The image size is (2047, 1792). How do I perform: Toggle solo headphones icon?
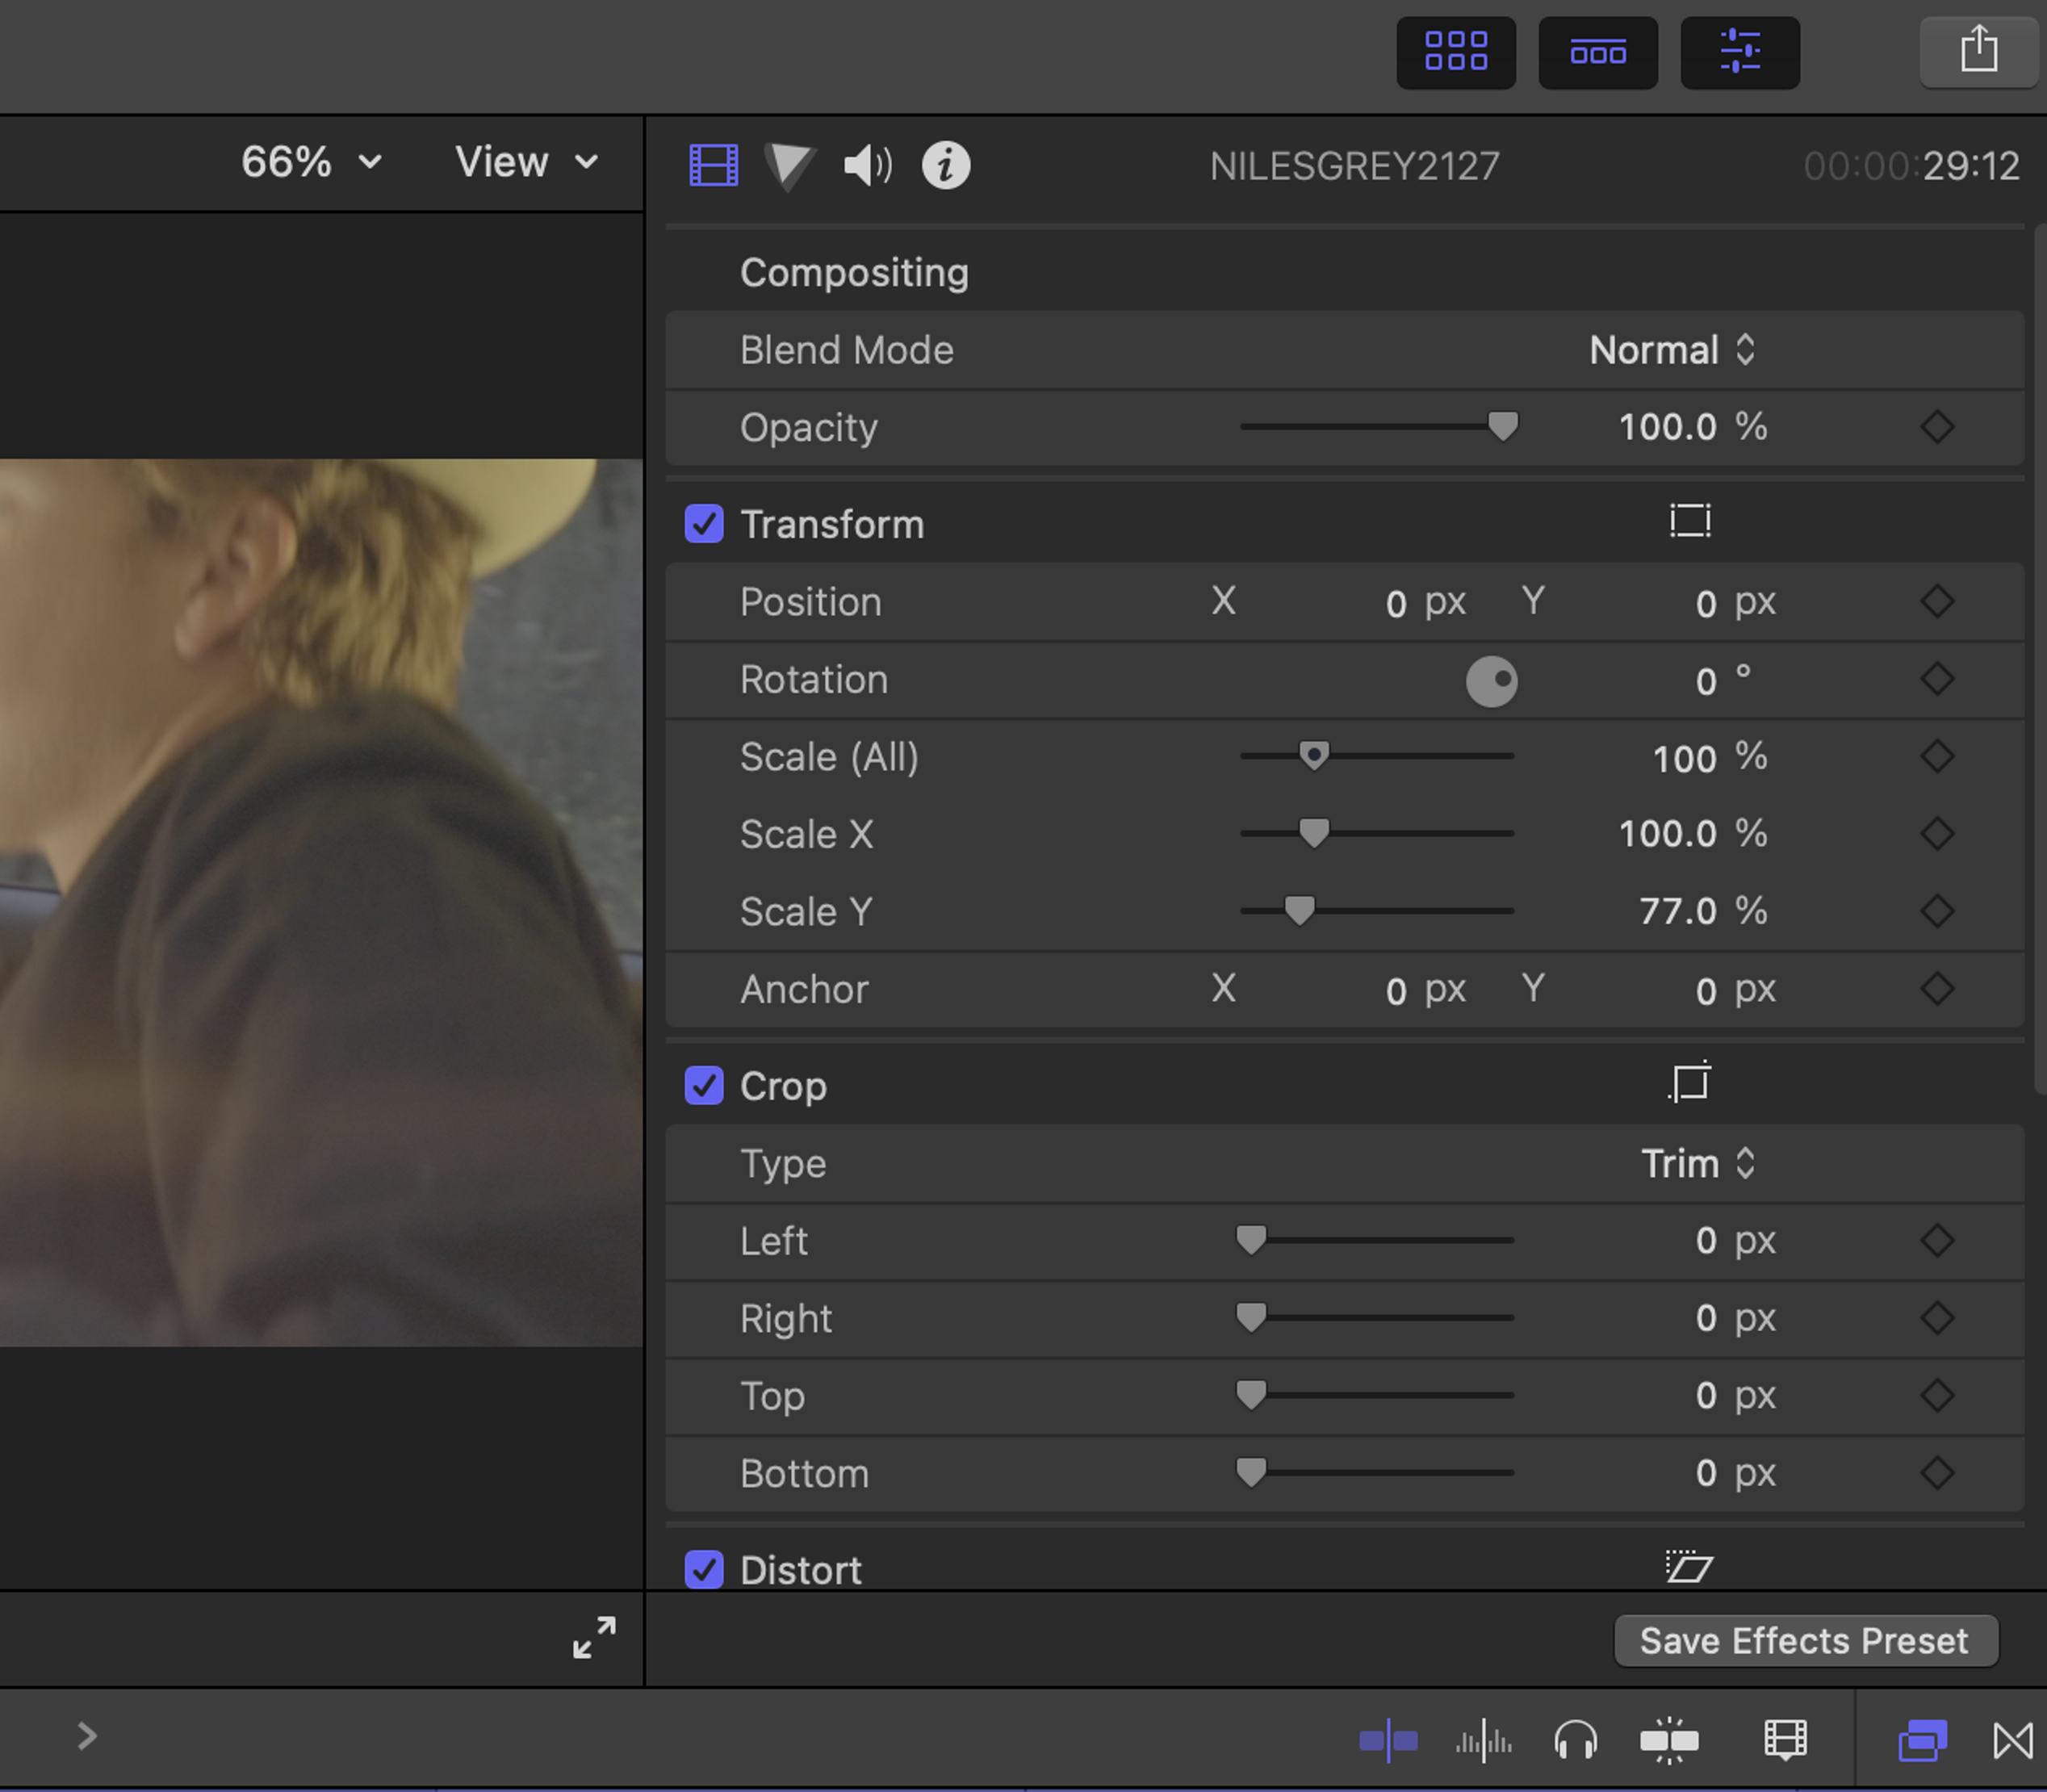point(1576,1741)
